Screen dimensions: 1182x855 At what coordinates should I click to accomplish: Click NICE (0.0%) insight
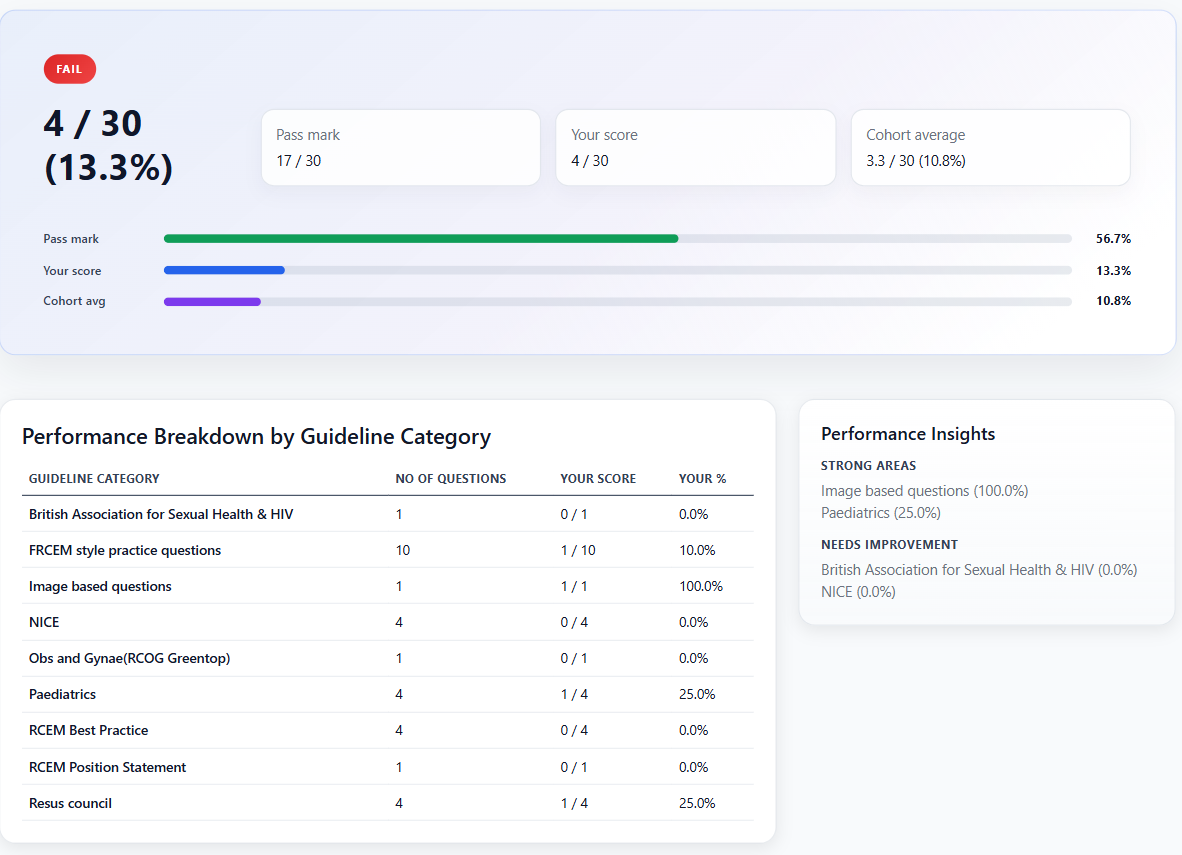pos(858,592)
